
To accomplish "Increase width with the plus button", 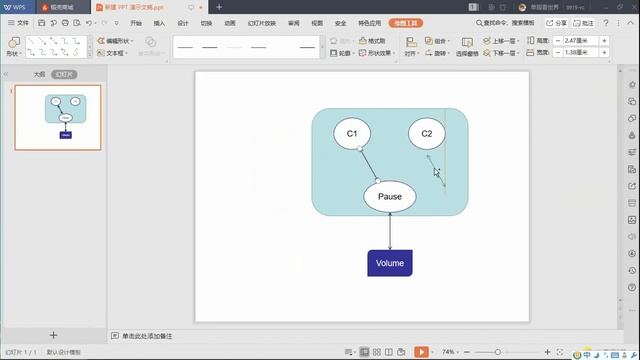I will [x=604, y=52].
